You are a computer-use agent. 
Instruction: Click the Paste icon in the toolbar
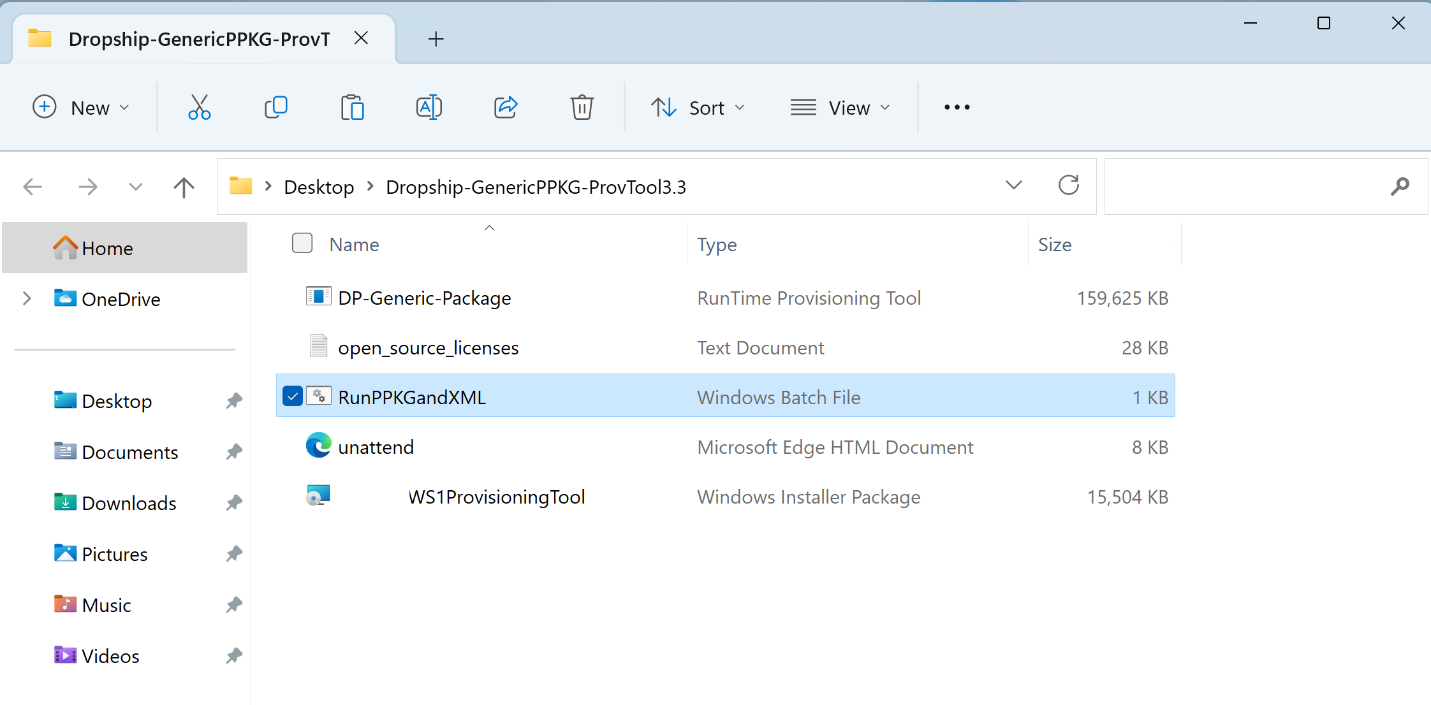352,107
